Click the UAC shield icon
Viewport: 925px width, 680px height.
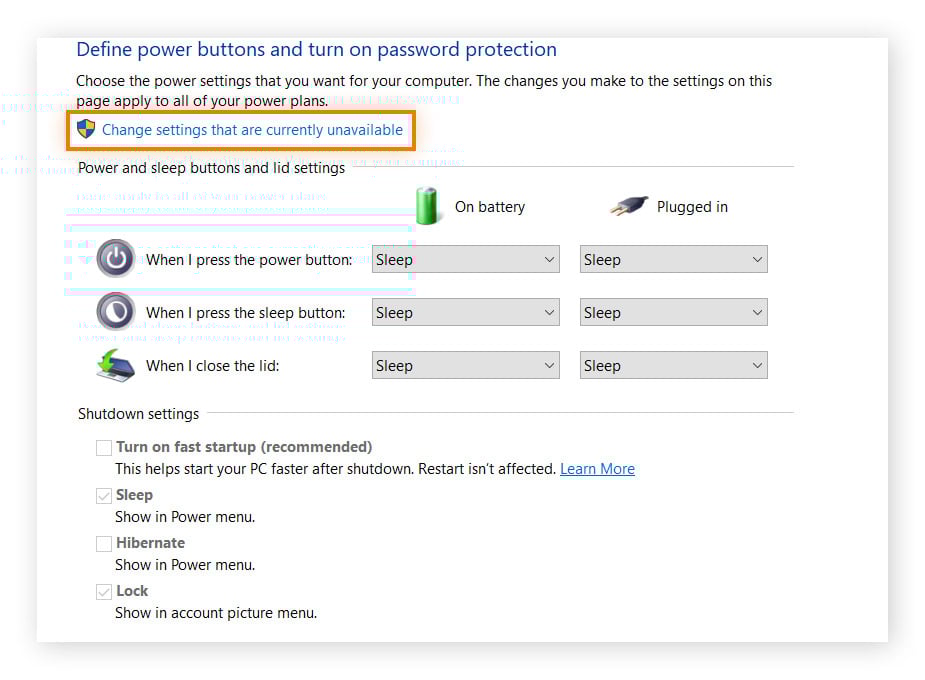(86, 129)
